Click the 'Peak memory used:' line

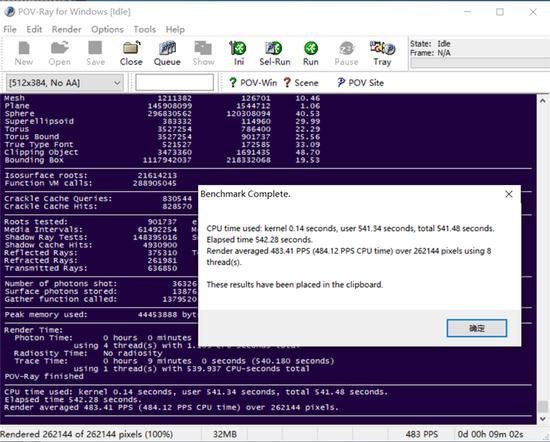click(x=46, y=315)
